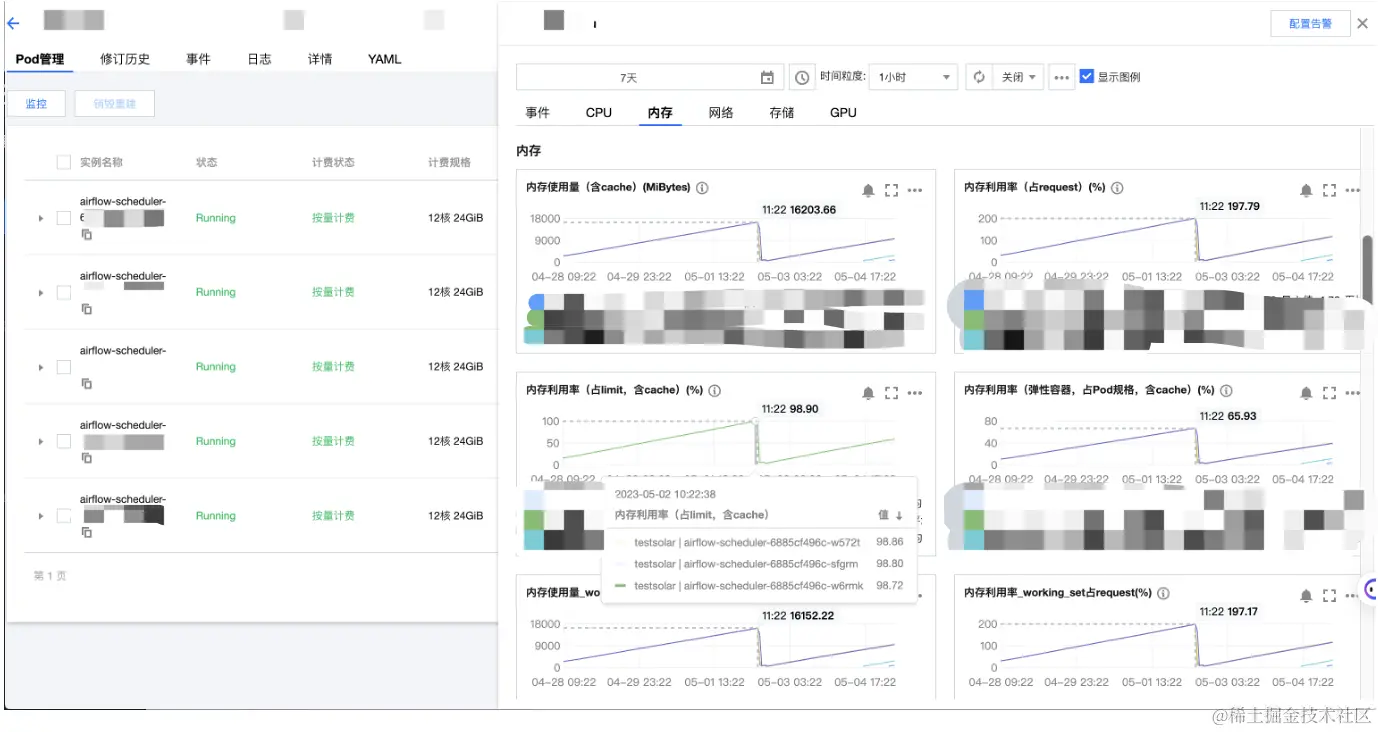Check the select-all checkbox by 实例名称
The width and height of the screenshot is (1378, 732).
pos(64,162)
